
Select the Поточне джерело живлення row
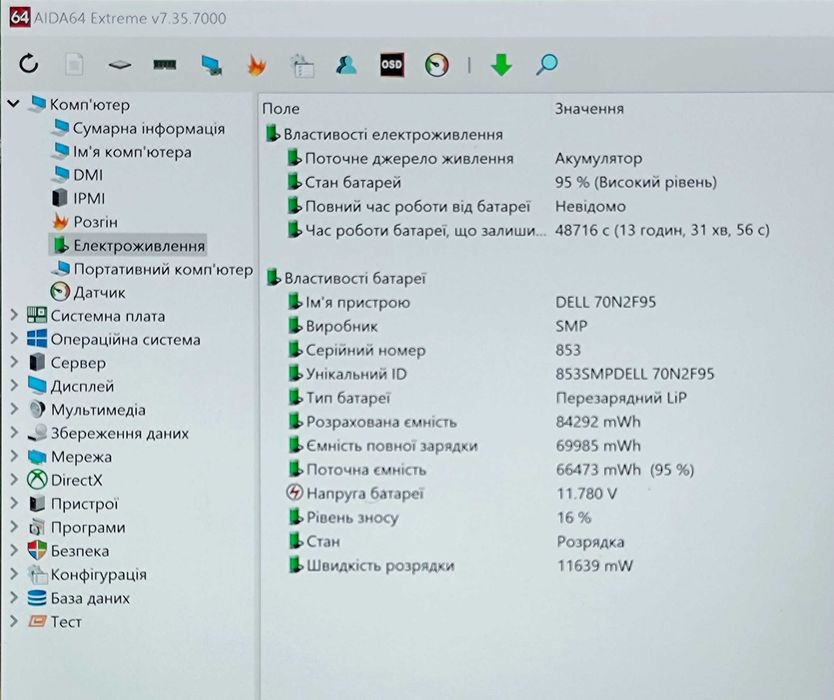400,158
